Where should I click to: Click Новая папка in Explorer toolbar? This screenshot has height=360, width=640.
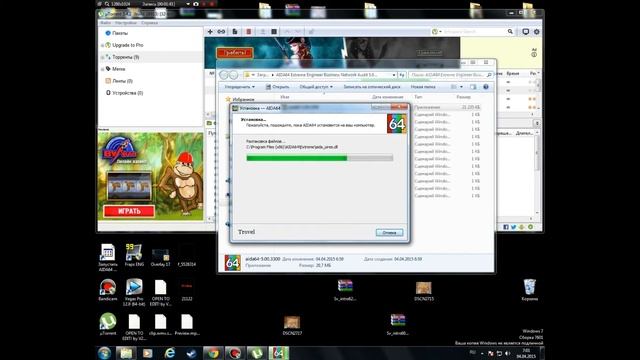click(x=423, y=87)
